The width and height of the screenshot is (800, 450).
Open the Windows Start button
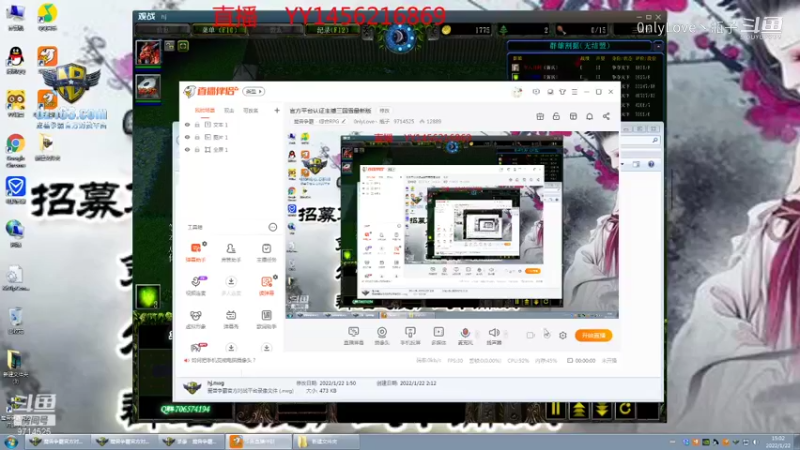click(x=11, y=442)
